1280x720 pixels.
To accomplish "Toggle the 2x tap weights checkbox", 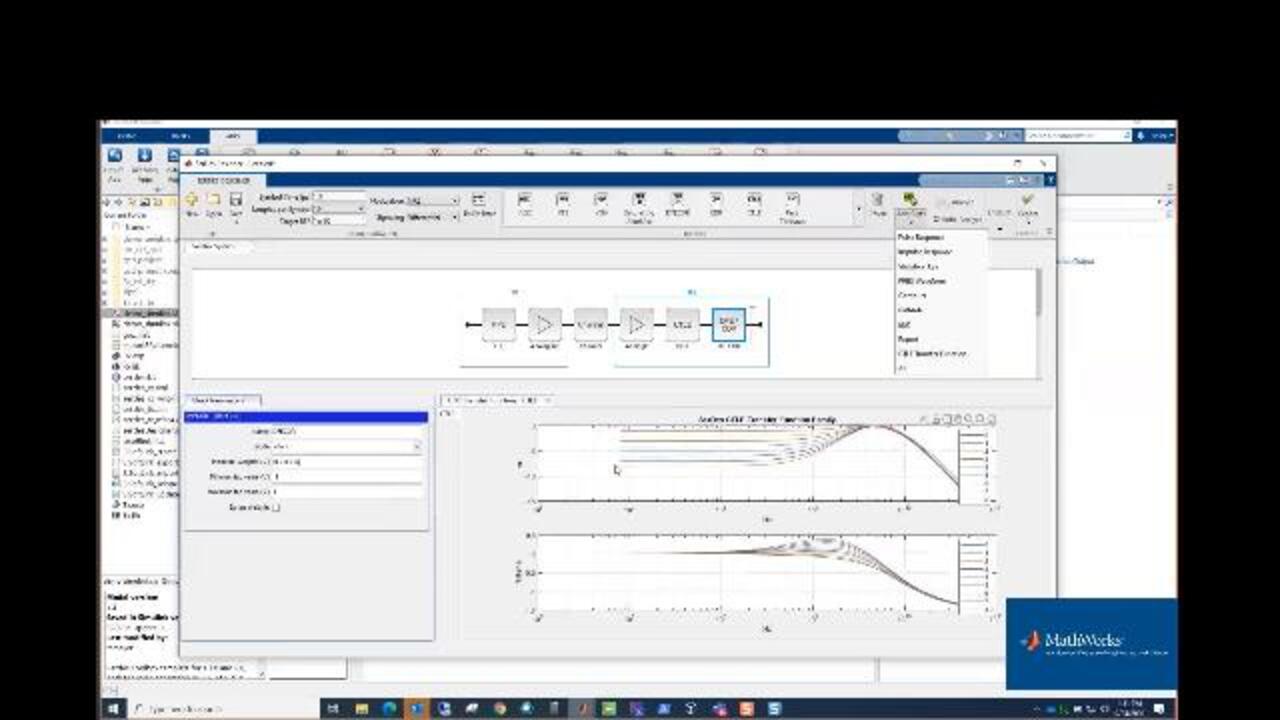I will point(276,507).
